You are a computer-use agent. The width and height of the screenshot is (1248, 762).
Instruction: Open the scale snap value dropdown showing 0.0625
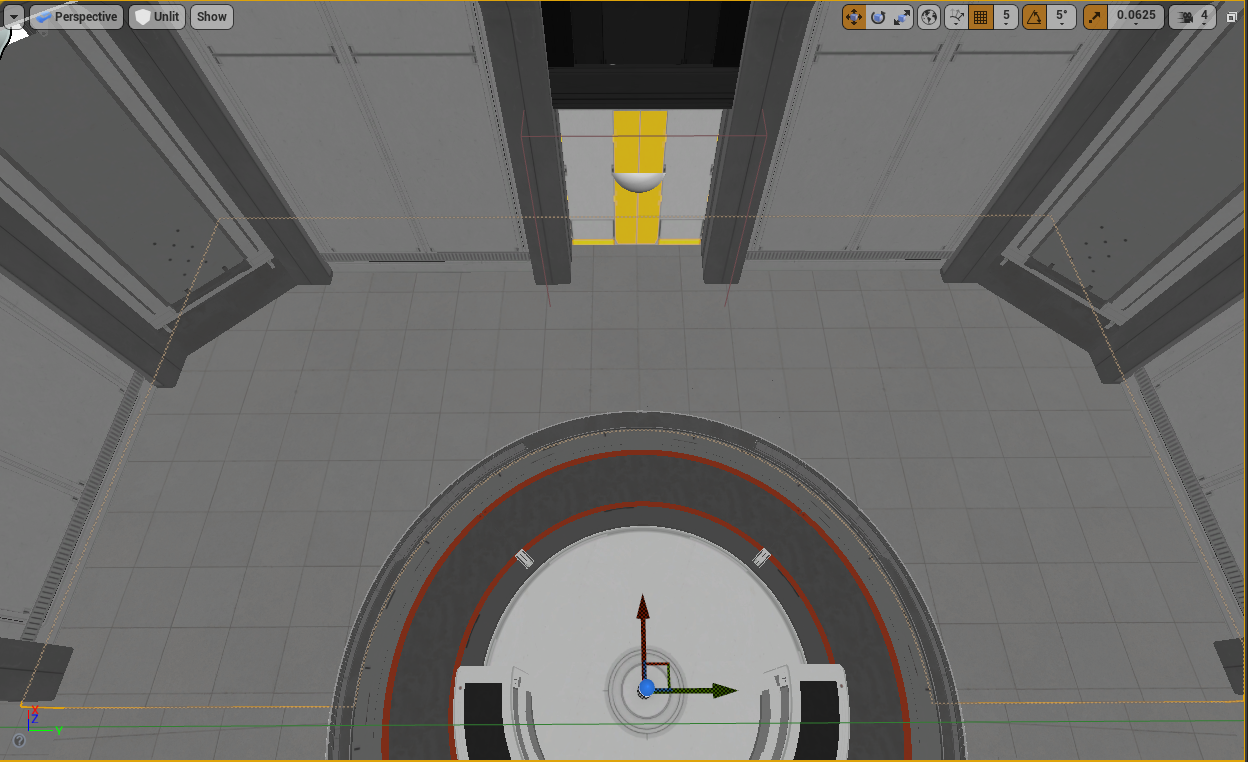point(1136,17)
